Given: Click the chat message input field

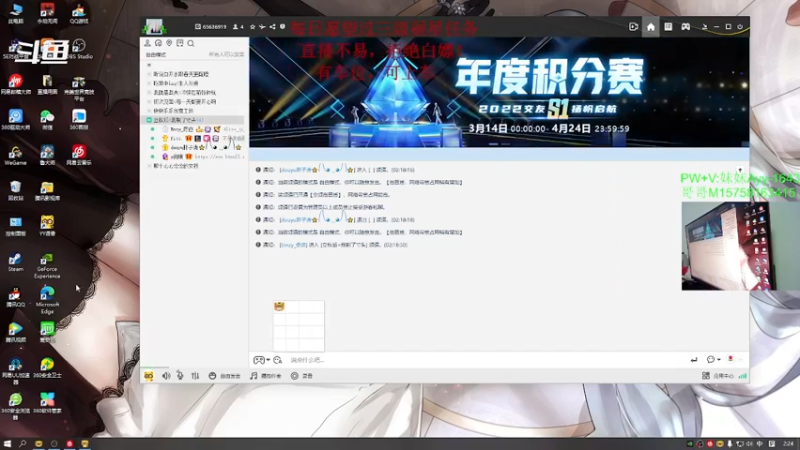Looking at the screenshot, I should click(x=485, y=360).
